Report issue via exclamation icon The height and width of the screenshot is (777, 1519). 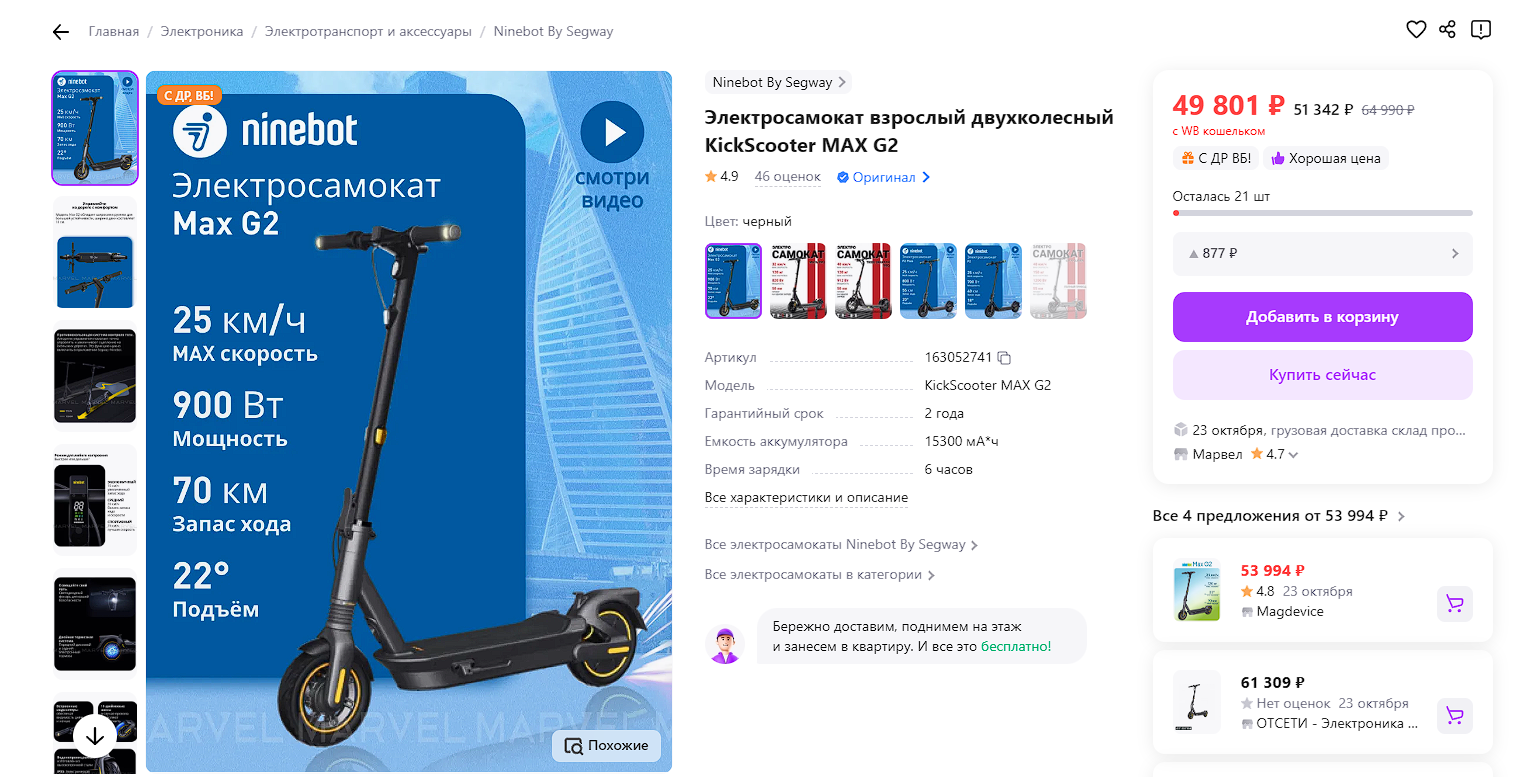click(x=1481, y=30)
